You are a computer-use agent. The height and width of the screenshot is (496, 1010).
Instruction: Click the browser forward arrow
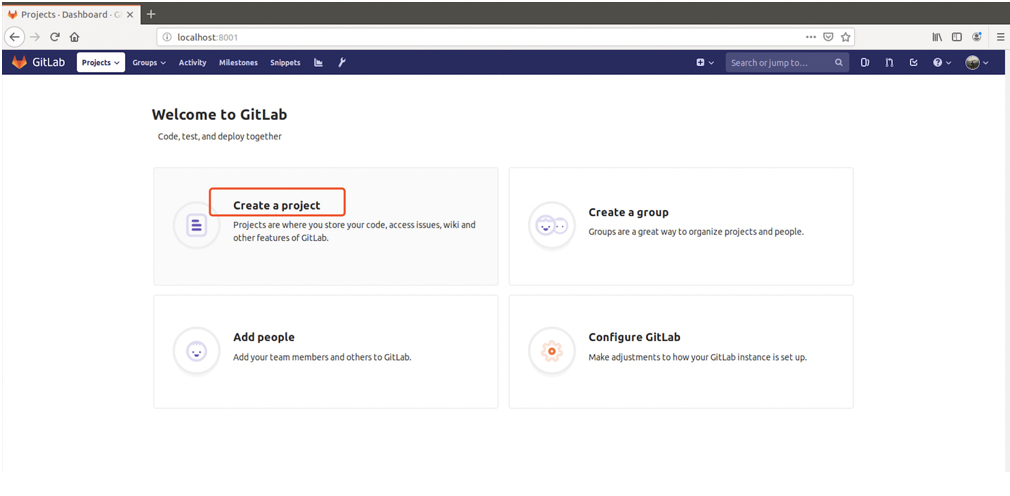(x=35, y=37)
